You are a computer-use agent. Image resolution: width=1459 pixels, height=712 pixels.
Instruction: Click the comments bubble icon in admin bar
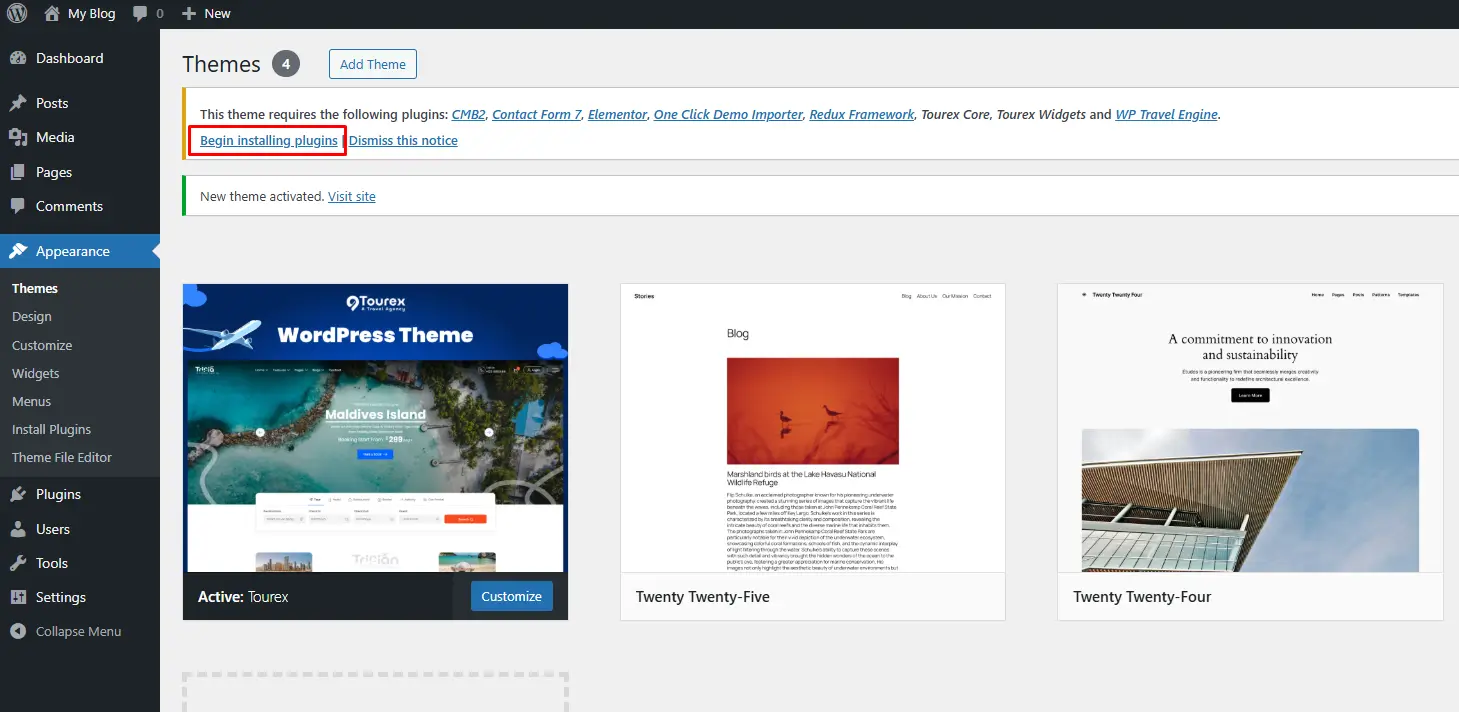(x=140, y=14)
